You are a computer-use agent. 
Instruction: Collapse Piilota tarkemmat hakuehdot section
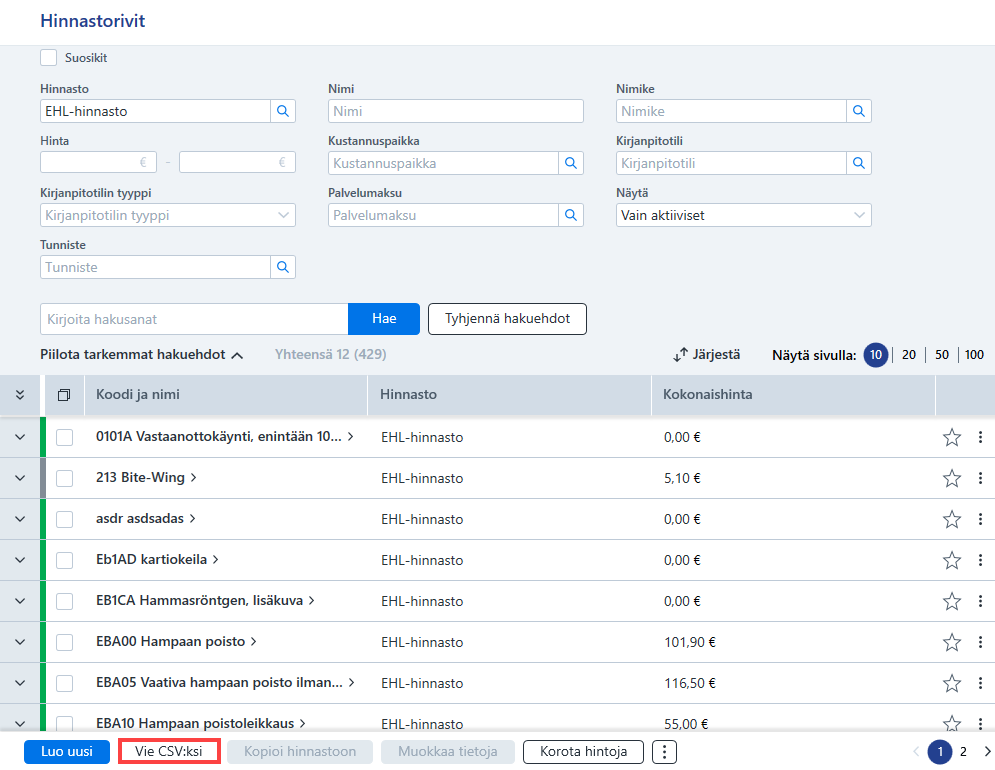(x=142, y=355)
